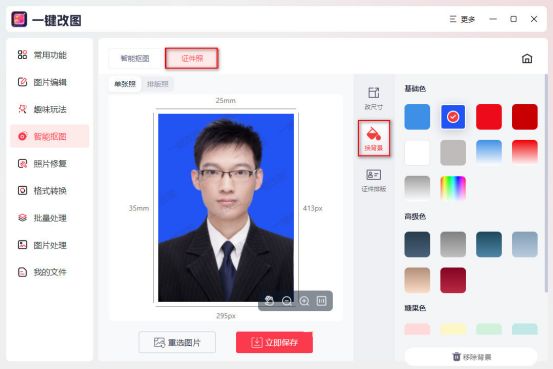Open the 更多 menu in title bar
Viewport: 553px width, 369px height.
pos(462,19)
